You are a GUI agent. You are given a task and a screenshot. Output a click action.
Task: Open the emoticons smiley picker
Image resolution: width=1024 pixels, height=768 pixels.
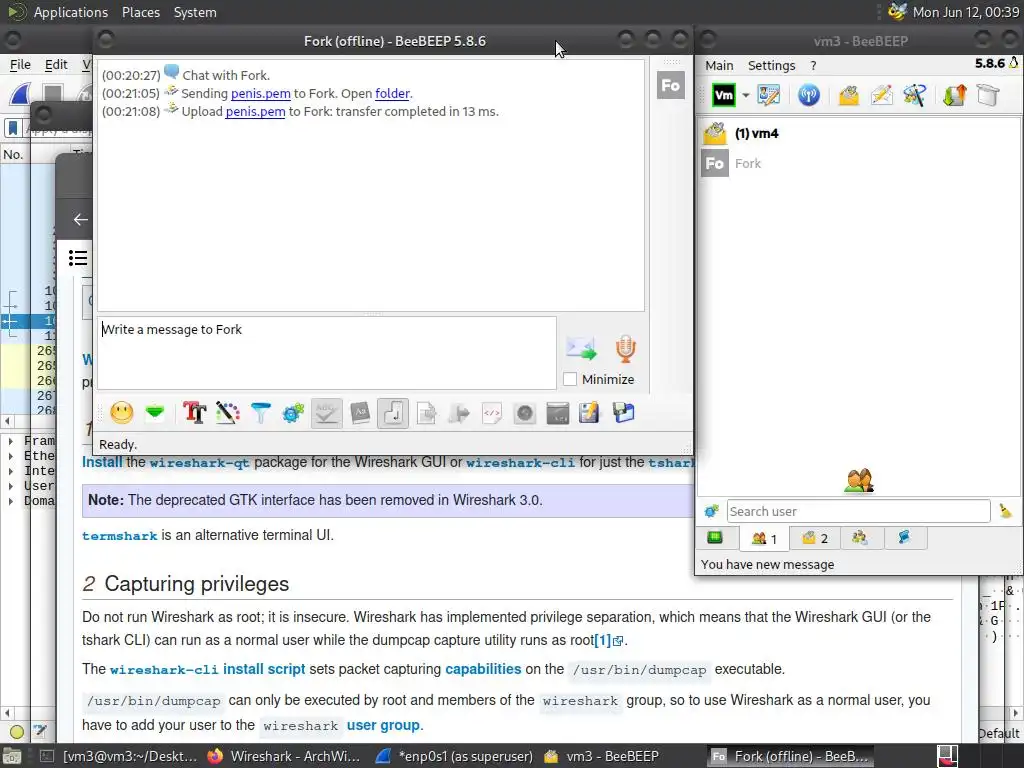121,413
